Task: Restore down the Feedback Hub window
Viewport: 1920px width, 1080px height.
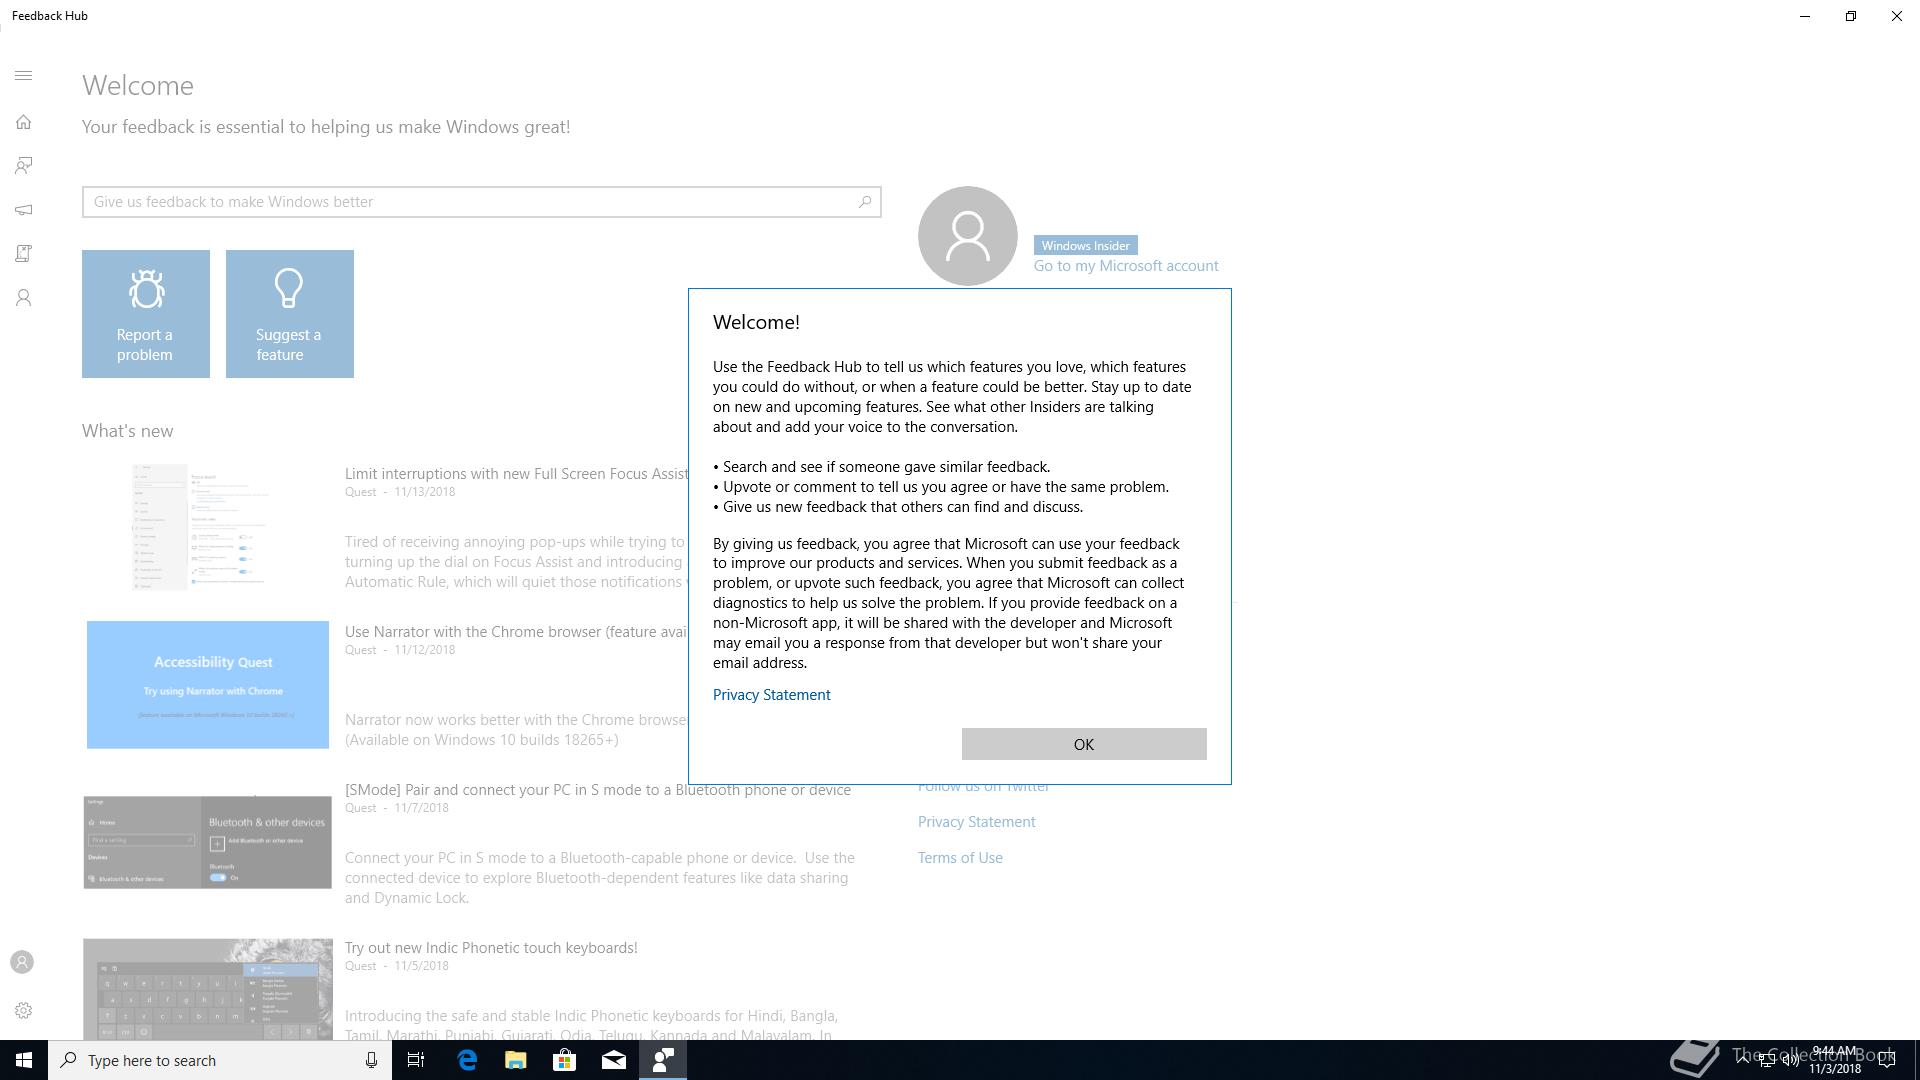Action: pyautogui.click(x=1851, y=16)
